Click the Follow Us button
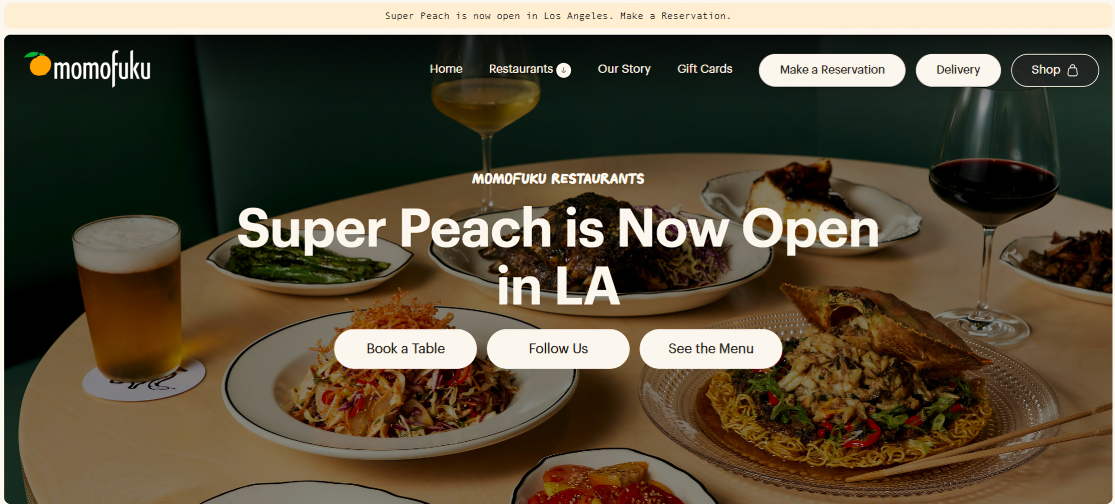Image resolution: width=1115 pixels, height=504 pixels. click(x=558, y=348)
